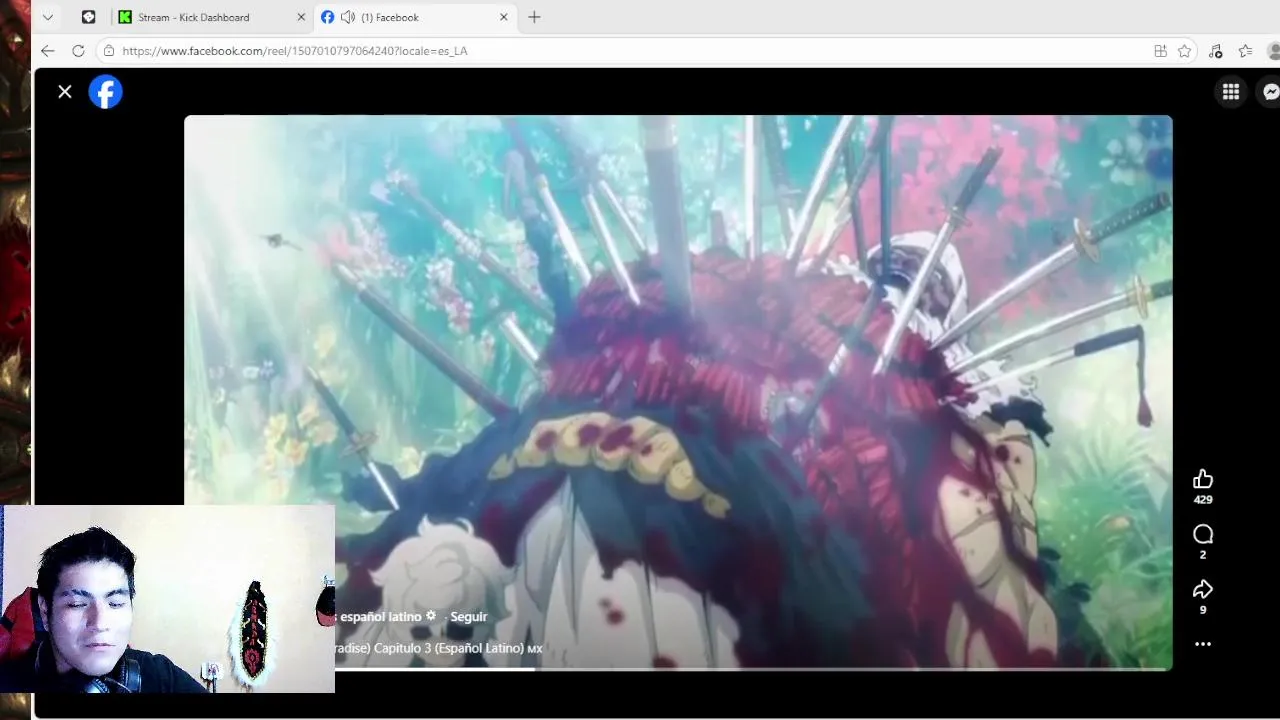Open a new tab with plus button
Image resolution: width=1280 pixels, height=720 pixels.
534,17
